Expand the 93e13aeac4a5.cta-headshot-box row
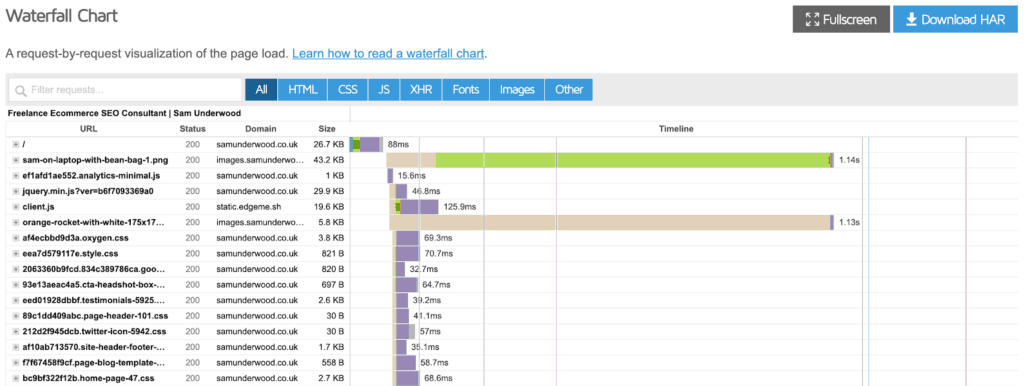 pyautogui.click(x=16, y=284)
